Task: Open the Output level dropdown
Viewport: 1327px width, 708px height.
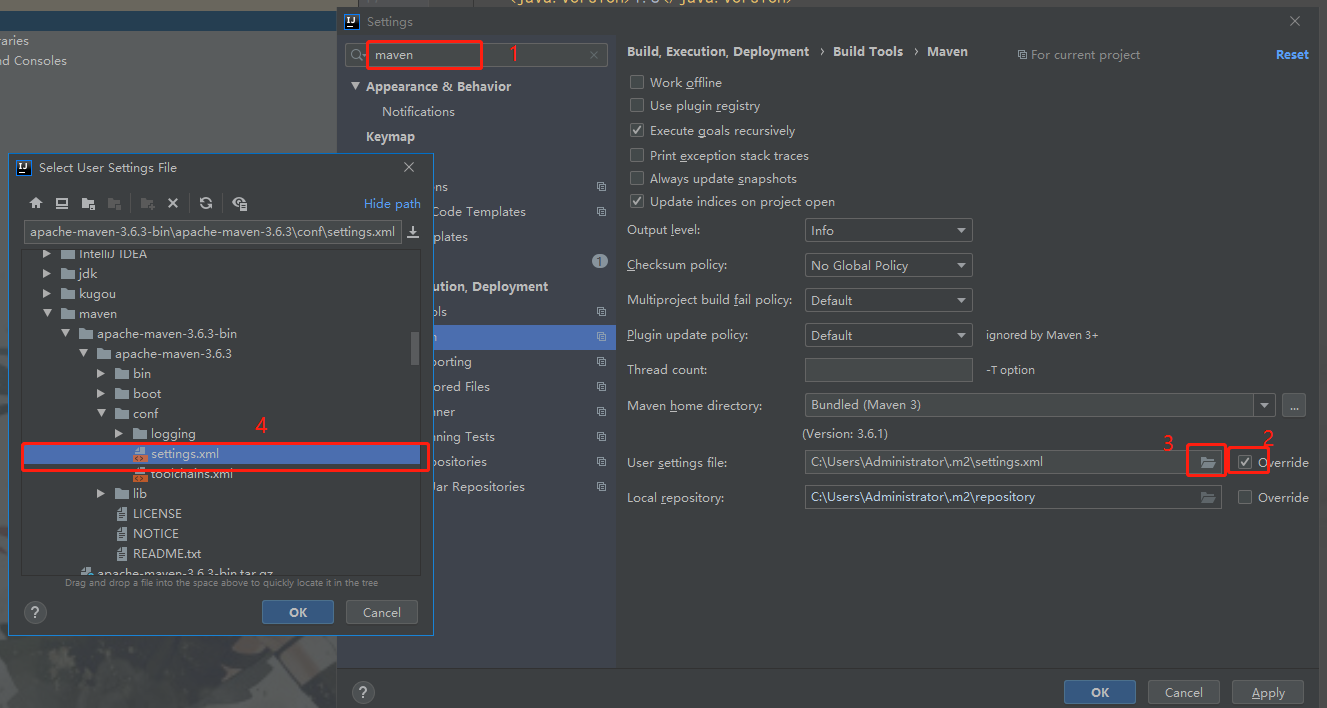Action: pyautogui.click(x=888, y=230)
